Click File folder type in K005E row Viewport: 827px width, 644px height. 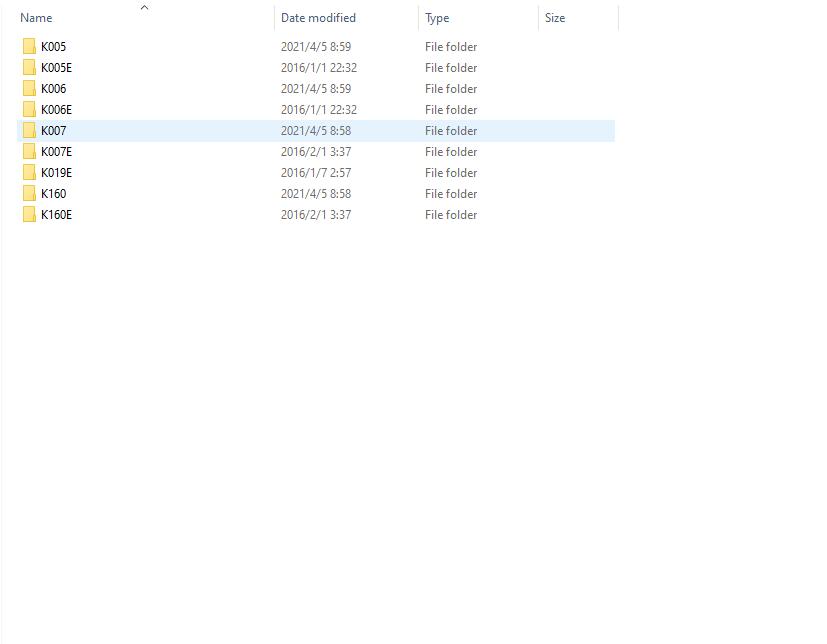[451, 68]
